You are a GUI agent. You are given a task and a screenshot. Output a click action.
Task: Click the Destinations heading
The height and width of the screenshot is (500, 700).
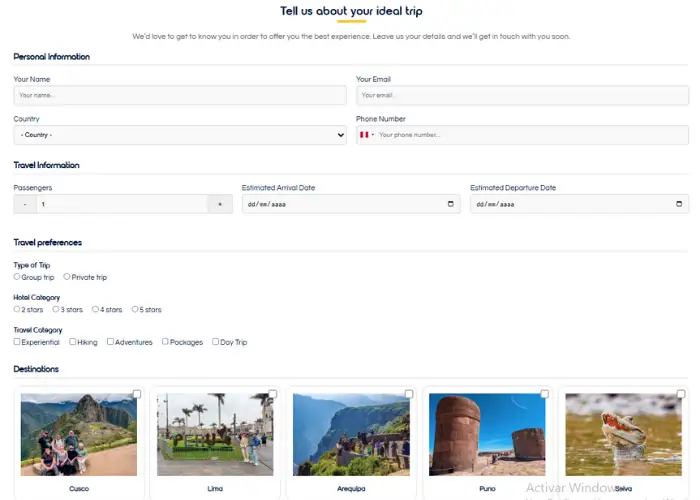click(x=36, y=369)
